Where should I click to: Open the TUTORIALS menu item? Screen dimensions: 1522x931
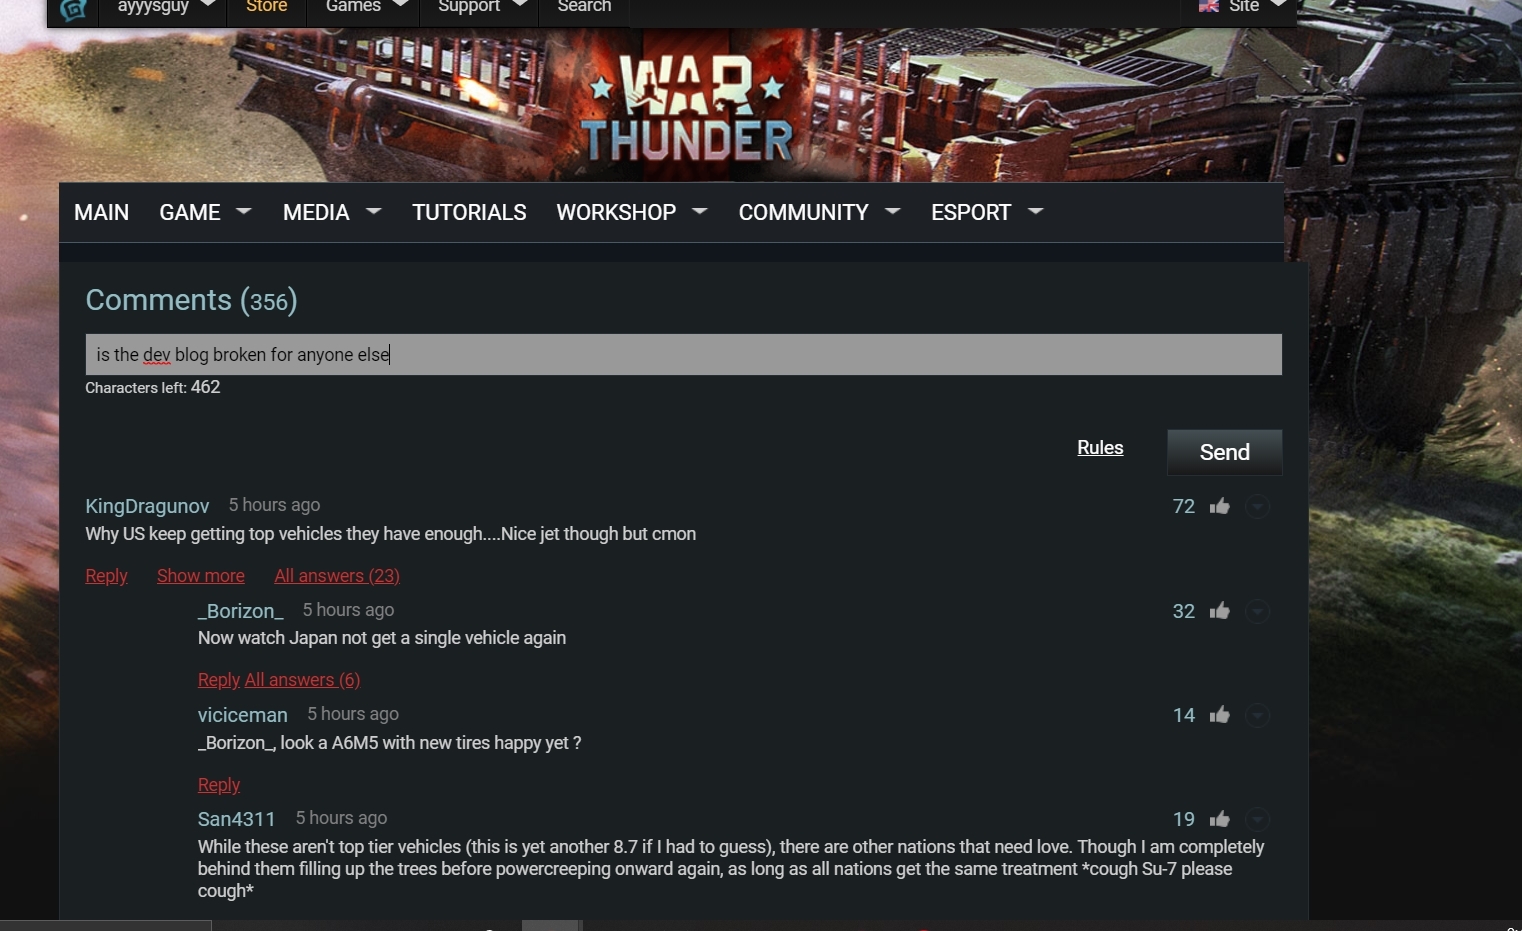[x=469, y=212]
